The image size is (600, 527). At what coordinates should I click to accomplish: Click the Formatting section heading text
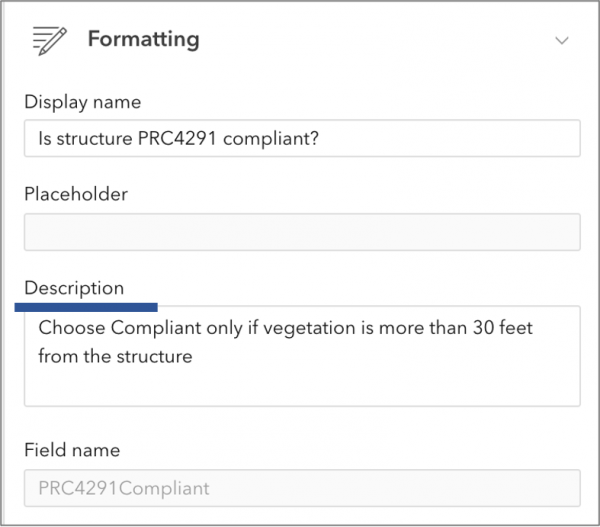coord(143,40)
